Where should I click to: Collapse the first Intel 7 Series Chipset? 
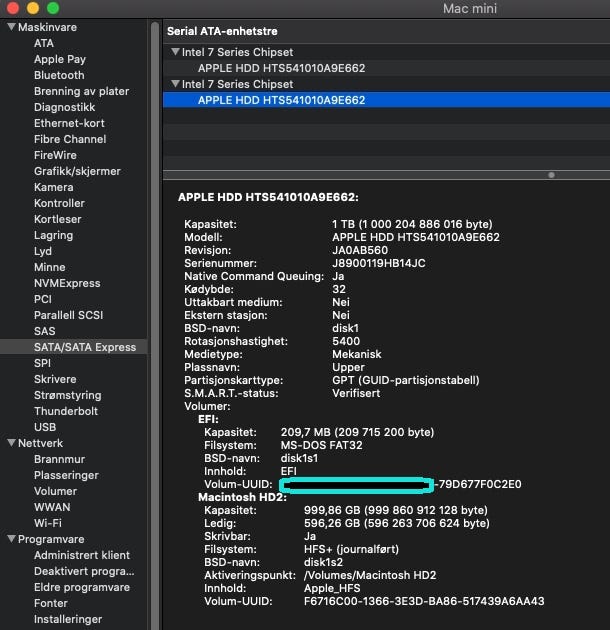coord(175,52)
